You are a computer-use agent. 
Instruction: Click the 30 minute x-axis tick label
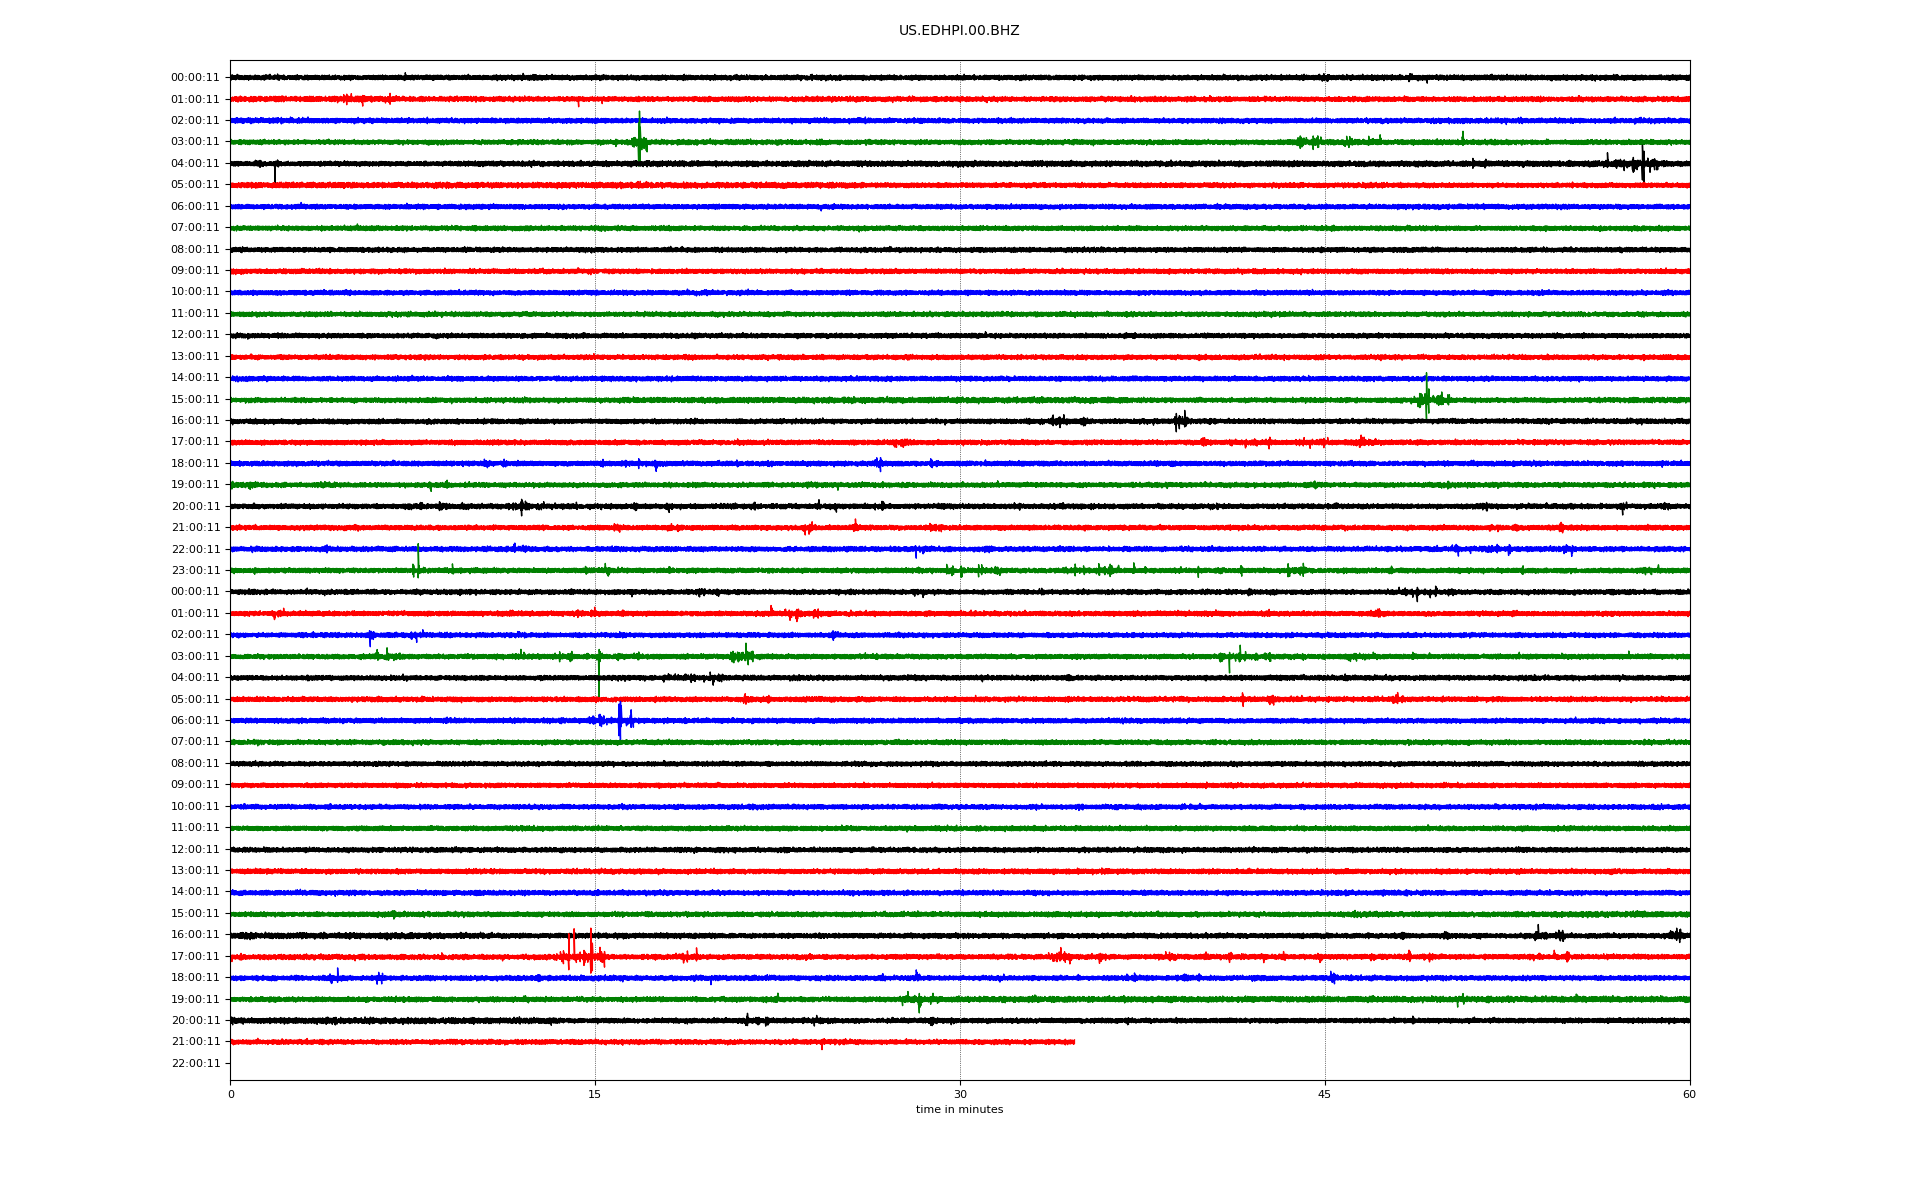coord(960,1094)
